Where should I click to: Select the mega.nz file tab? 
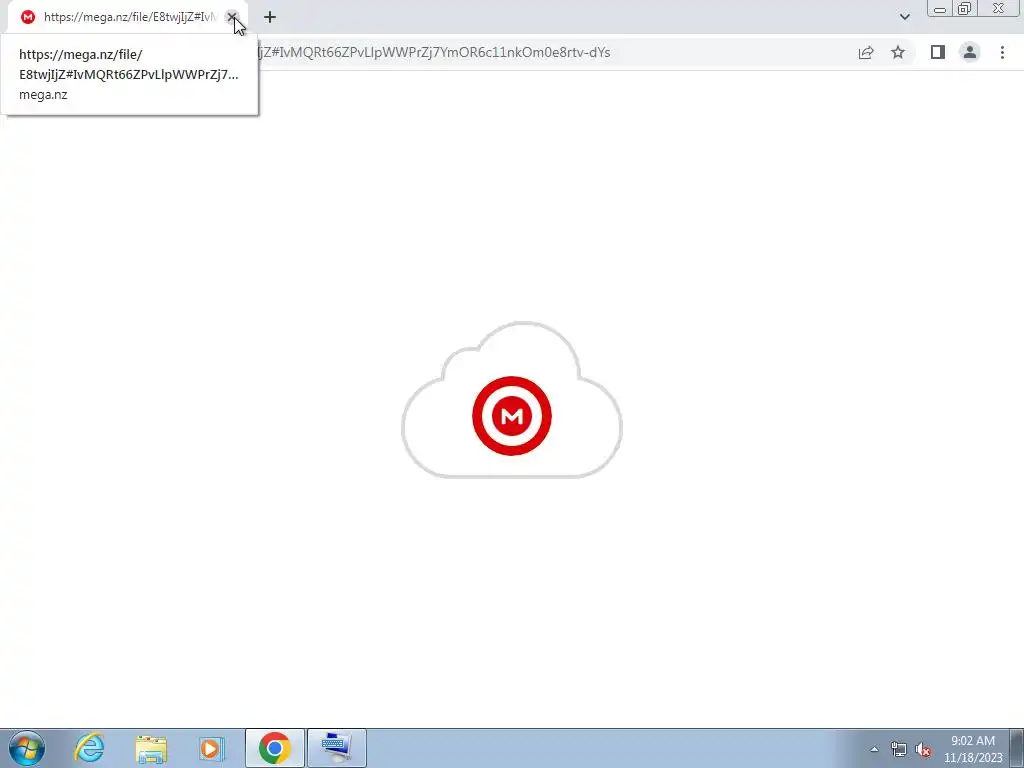pyautogui.click(x=127, y=17)
